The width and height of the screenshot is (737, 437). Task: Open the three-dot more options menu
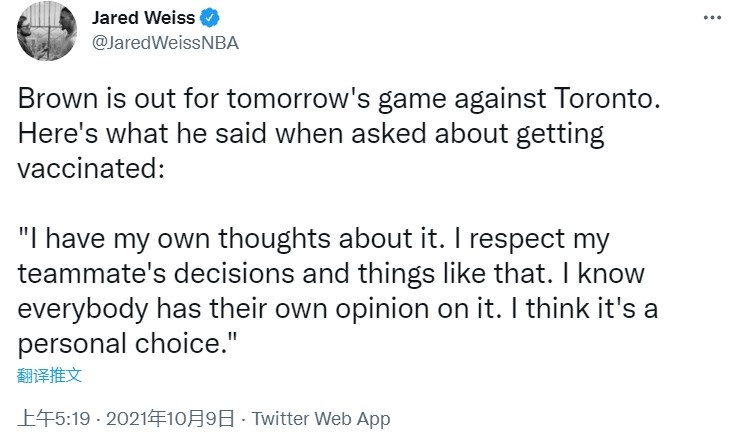(712, 18)
